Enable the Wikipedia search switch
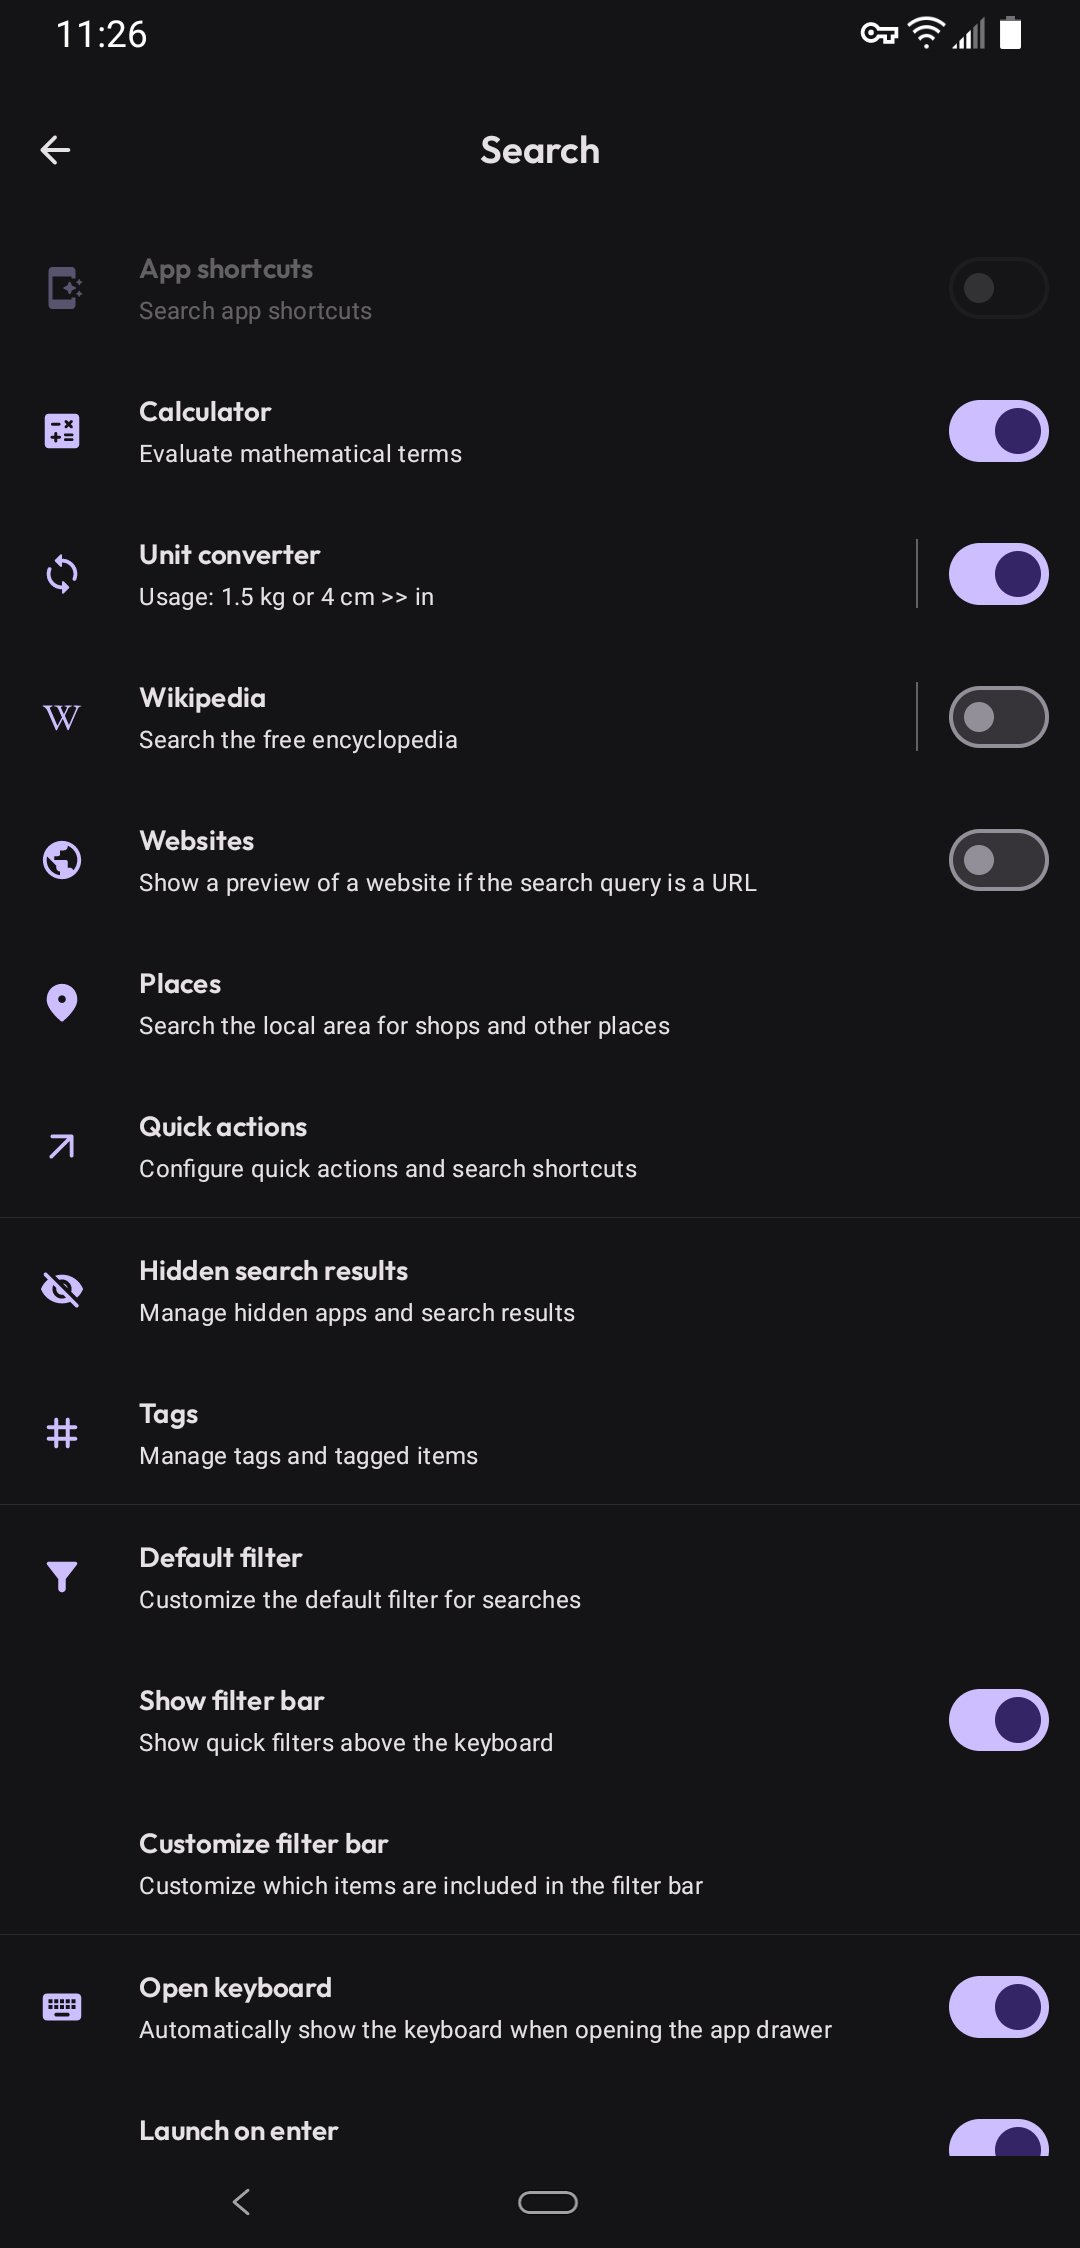The image size is (1080, 2248). click(x=998, y=717)
